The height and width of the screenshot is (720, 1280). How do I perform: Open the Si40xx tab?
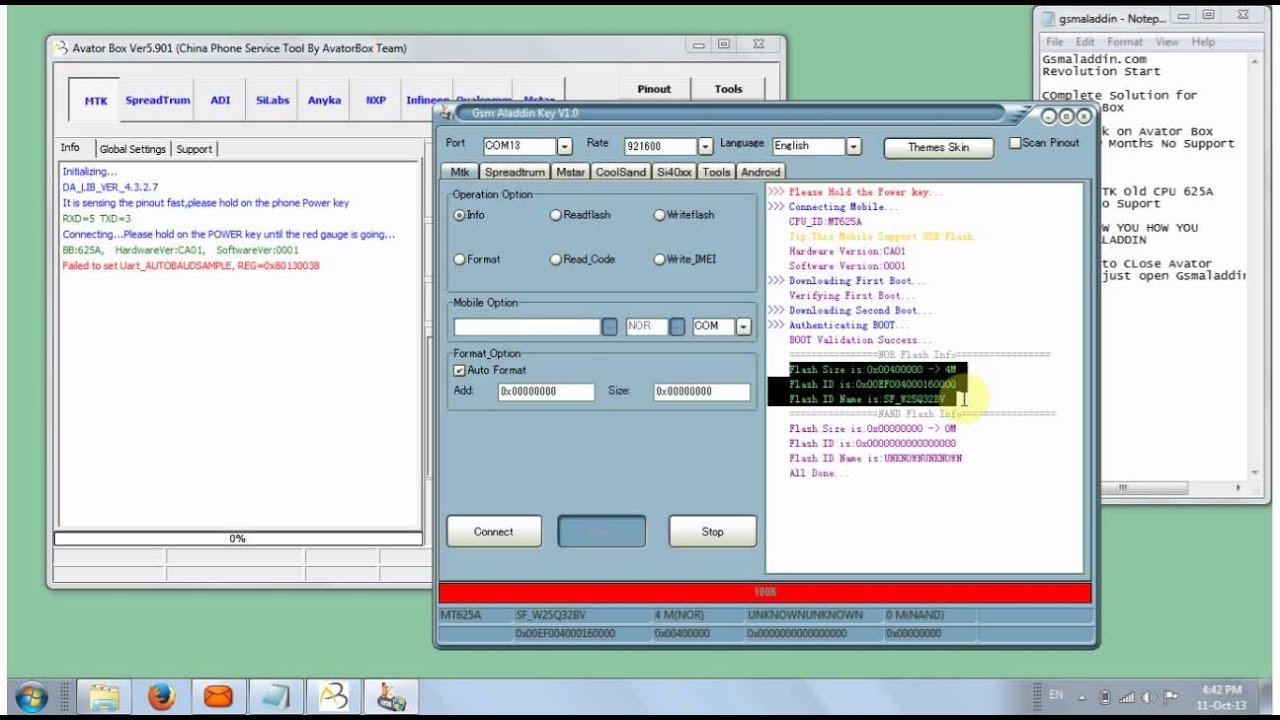click(x=674, y=172)
